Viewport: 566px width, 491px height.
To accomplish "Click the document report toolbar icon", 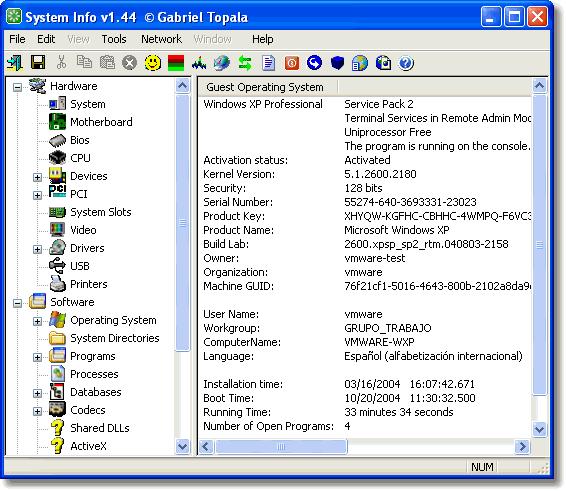I will pos(268,63).
